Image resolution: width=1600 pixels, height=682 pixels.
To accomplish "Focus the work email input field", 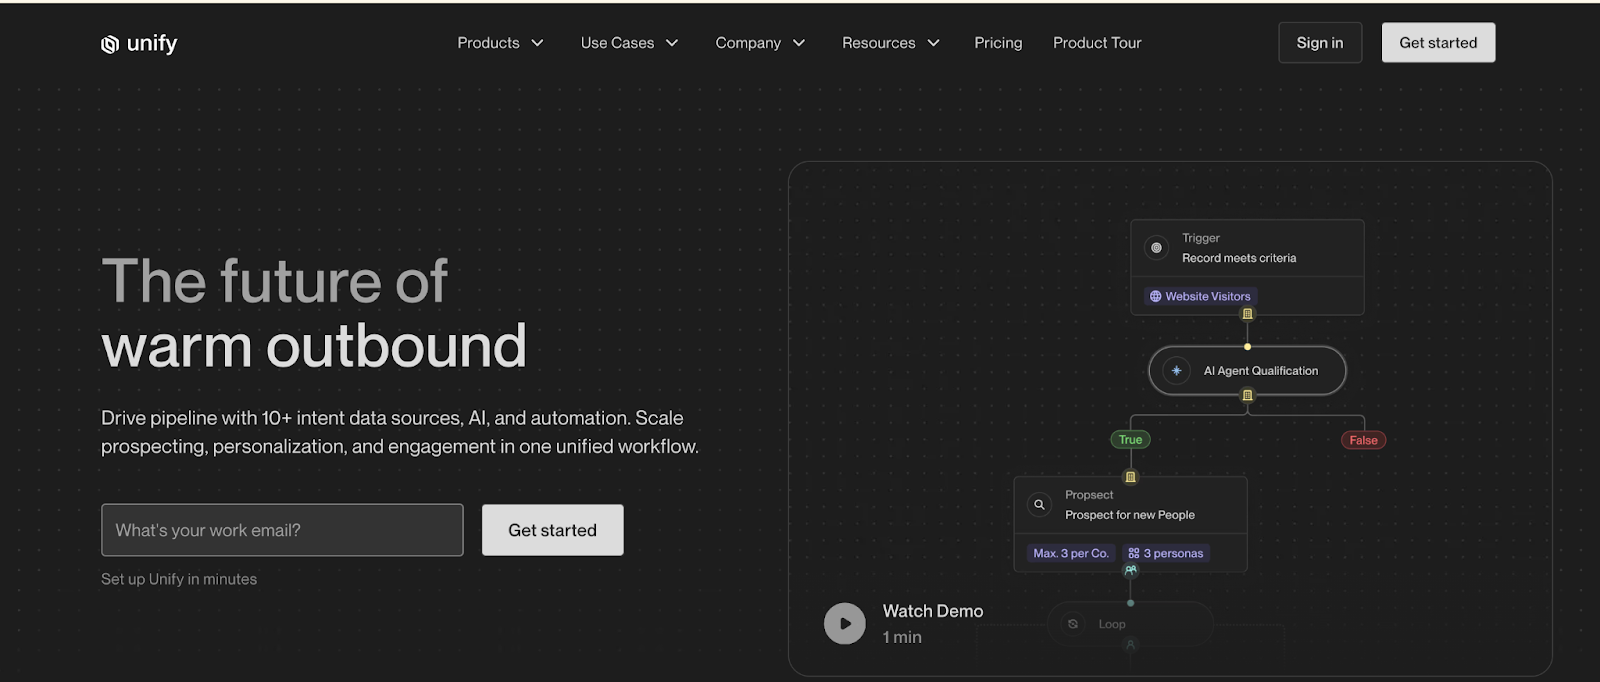I will [282, 530].
